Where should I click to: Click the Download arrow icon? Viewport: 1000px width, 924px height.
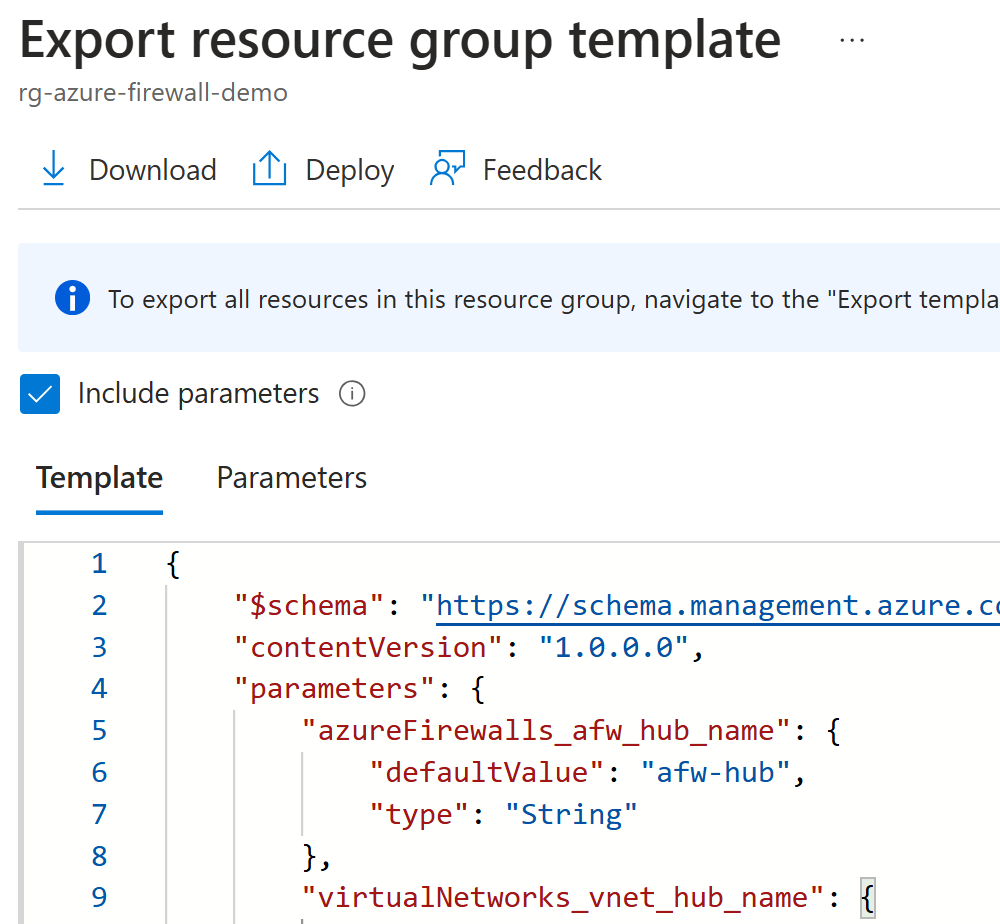pyautogui.click(x=53, y=170)
